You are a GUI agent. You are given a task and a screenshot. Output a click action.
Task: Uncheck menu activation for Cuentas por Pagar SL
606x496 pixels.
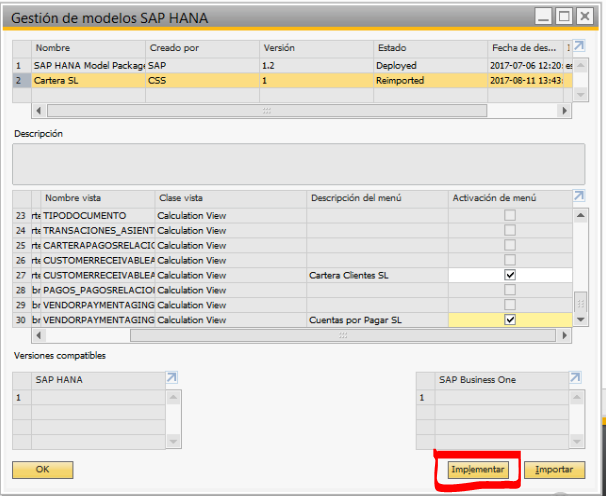510,320
